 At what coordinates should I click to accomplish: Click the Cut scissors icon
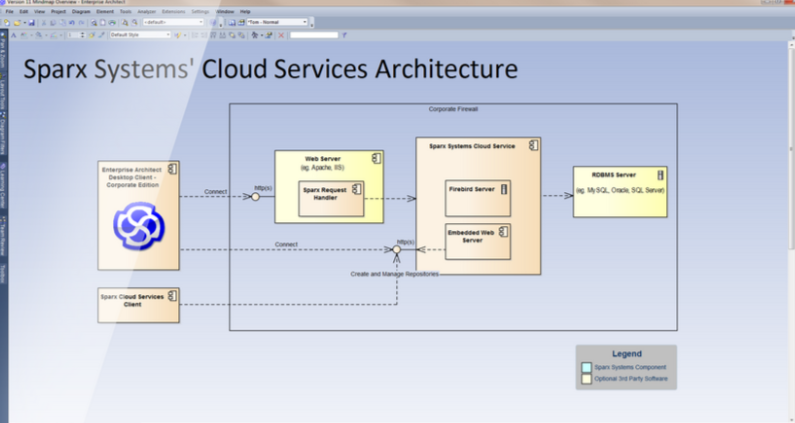[x=44, y=22]
